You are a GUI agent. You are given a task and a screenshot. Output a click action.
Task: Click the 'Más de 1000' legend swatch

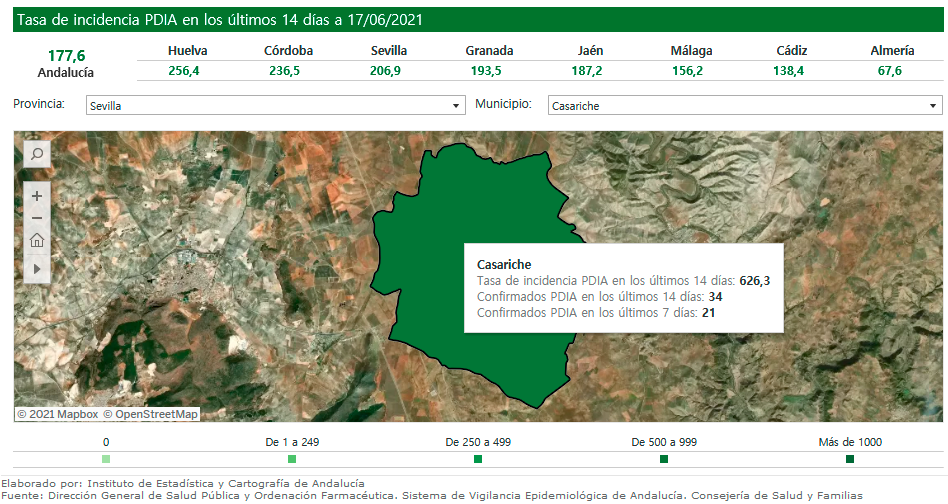pos(850,459)
